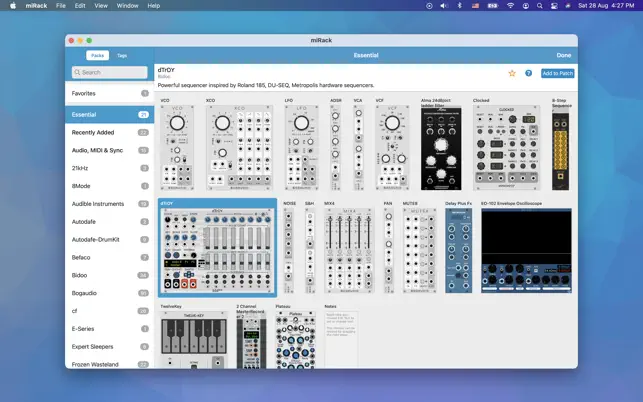Select the LFO module thumbnail

pyautogui.click(x=301, y=148)
